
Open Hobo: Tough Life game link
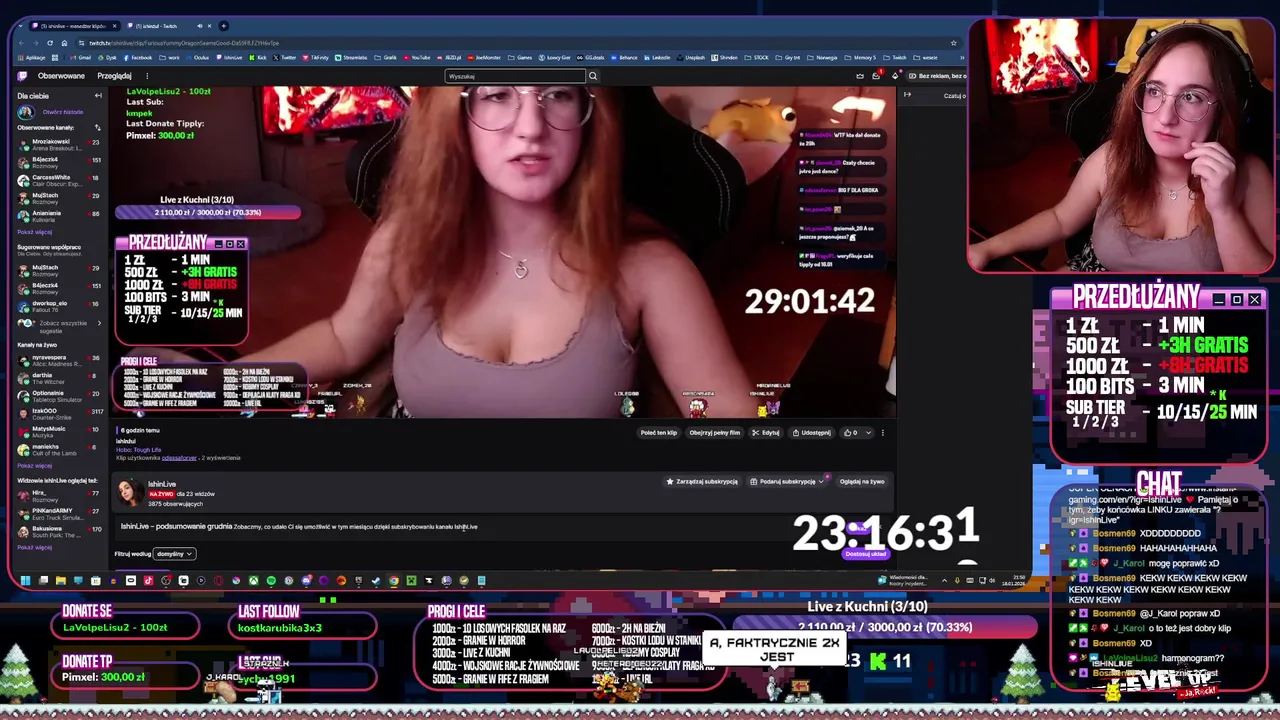click(x=139, y=450)
